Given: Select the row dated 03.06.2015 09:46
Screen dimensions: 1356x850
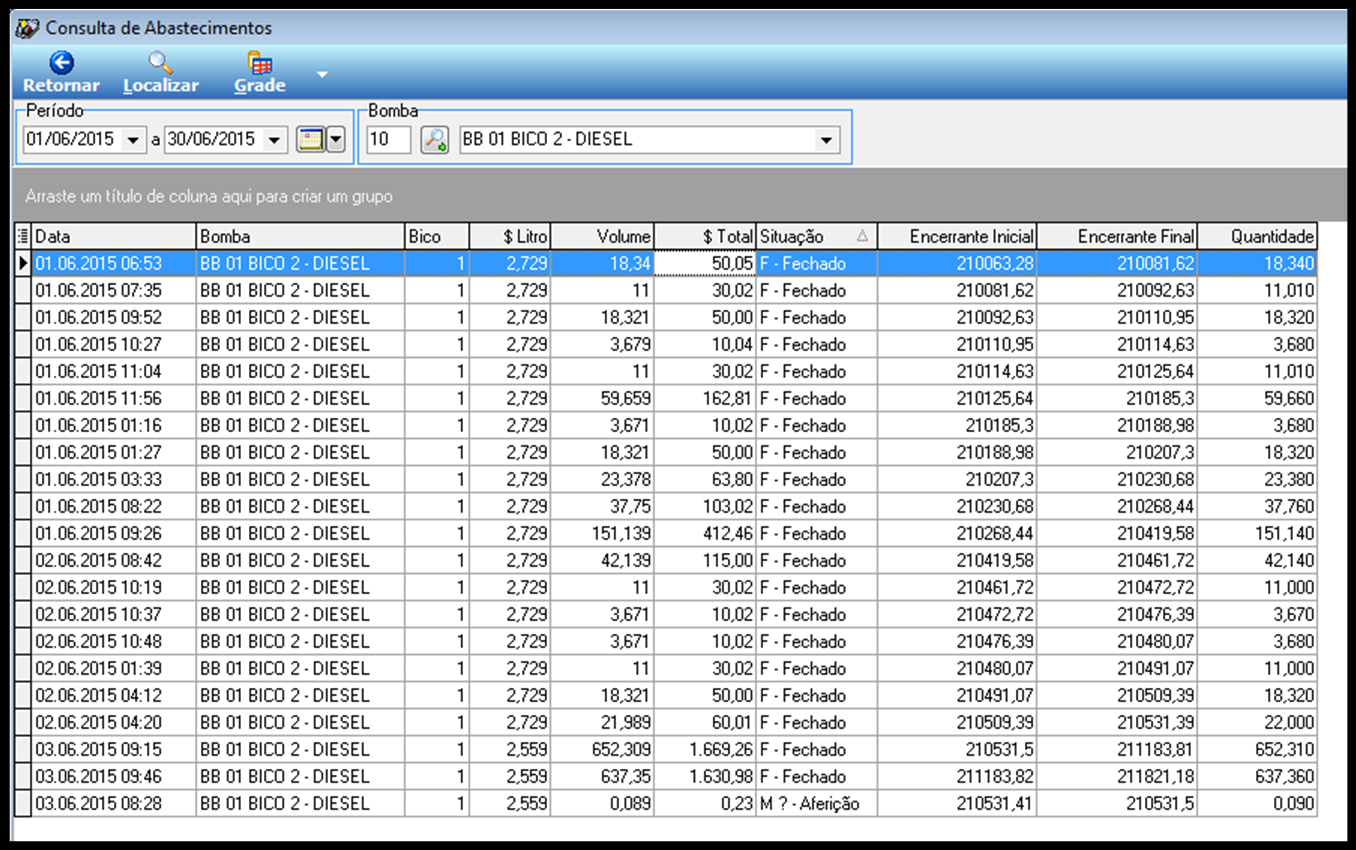Looking at the screenshot, I should pos(666,777).
